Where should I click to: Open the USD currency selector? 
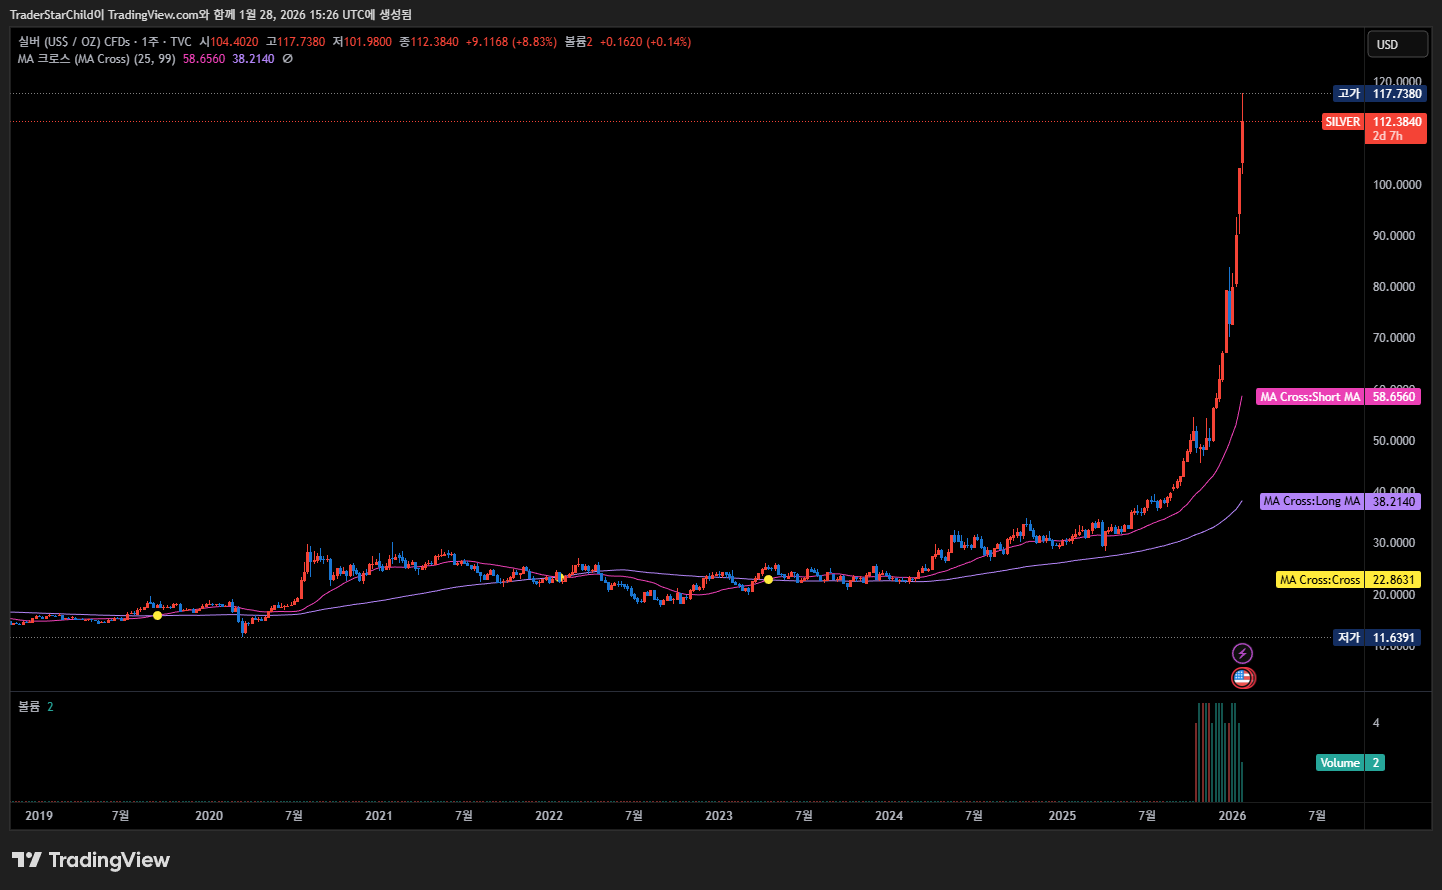[1397, 45]
